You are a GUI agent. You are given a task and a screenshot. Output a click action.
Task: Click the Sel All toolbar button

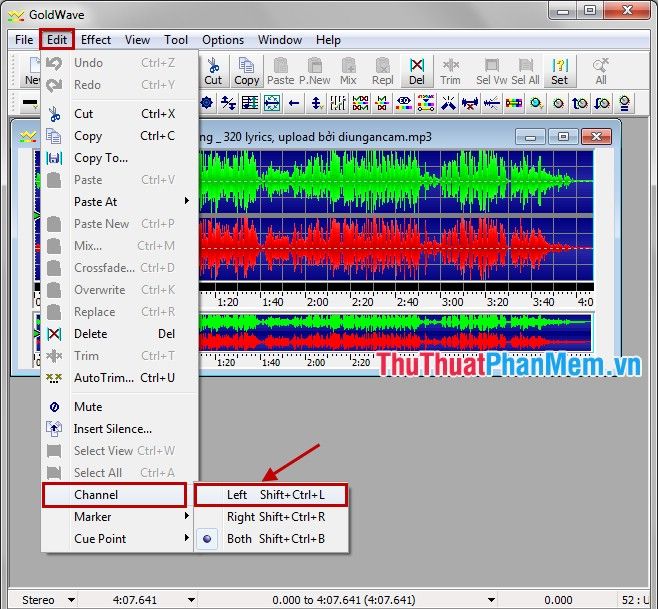525,71
